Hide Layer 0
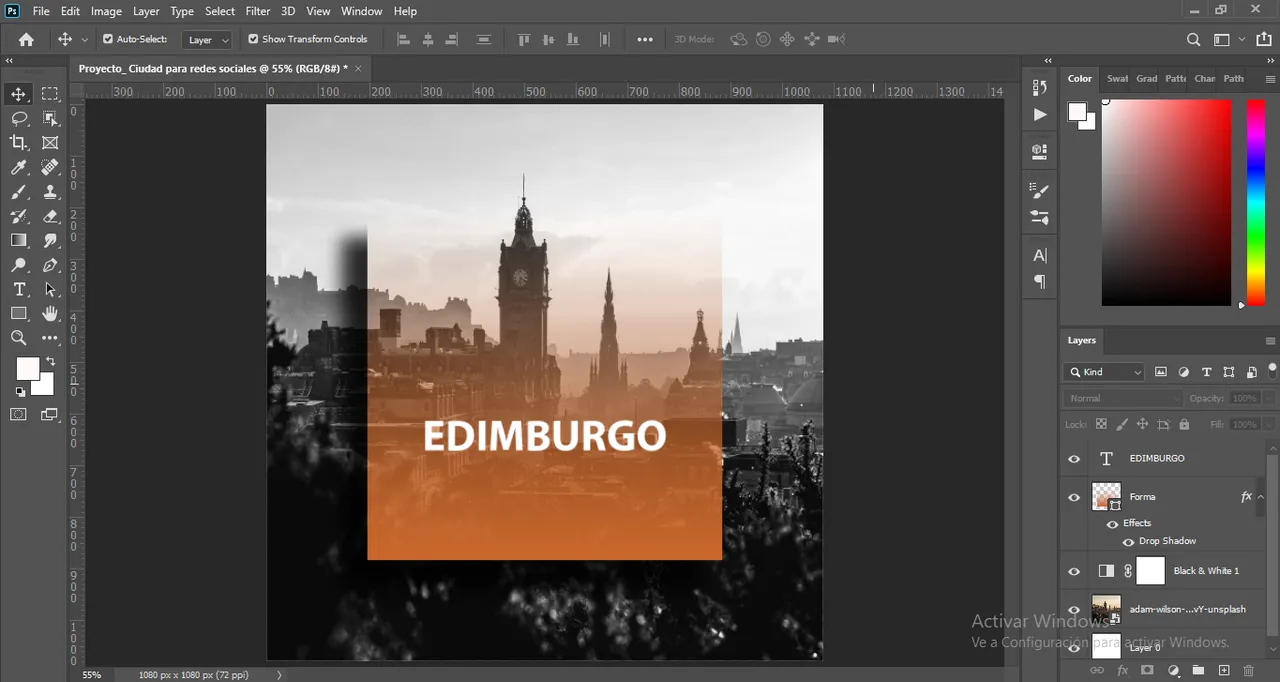This screenshot has height=682, width=1280. (1074, 647)
